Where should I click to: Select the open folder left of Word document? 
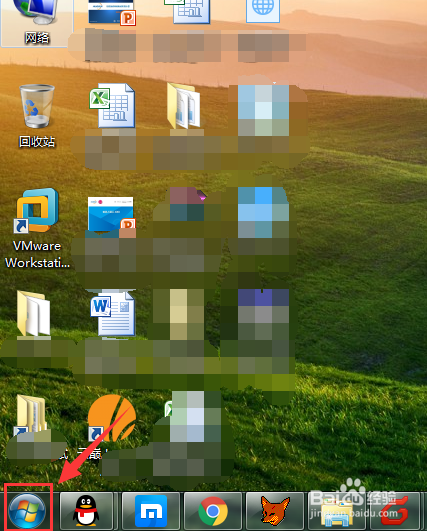34,313
